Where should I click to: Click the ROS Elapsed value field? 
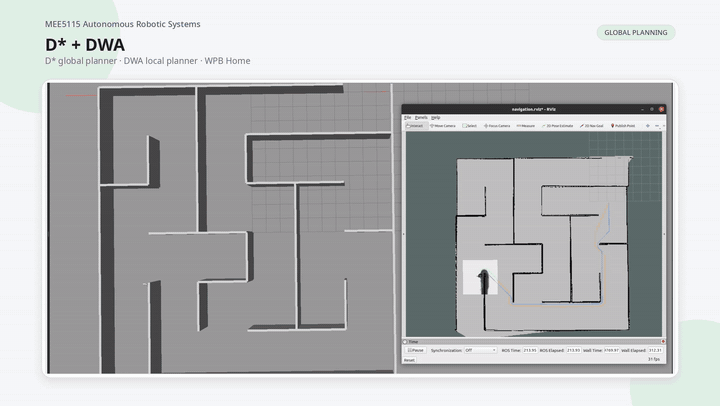(573, 350)
